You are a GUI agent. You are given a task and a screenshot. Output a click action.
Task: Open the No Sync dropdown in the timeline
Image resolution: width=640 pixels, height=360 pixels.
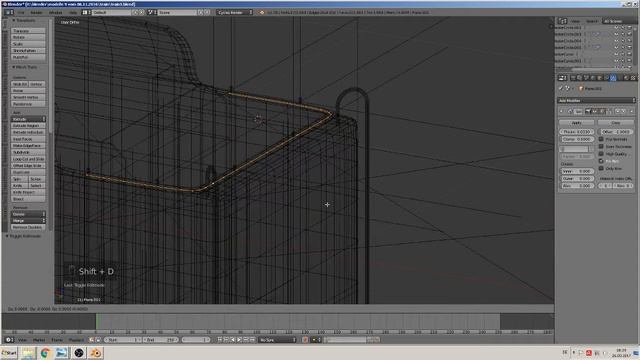tap(278, 340)
